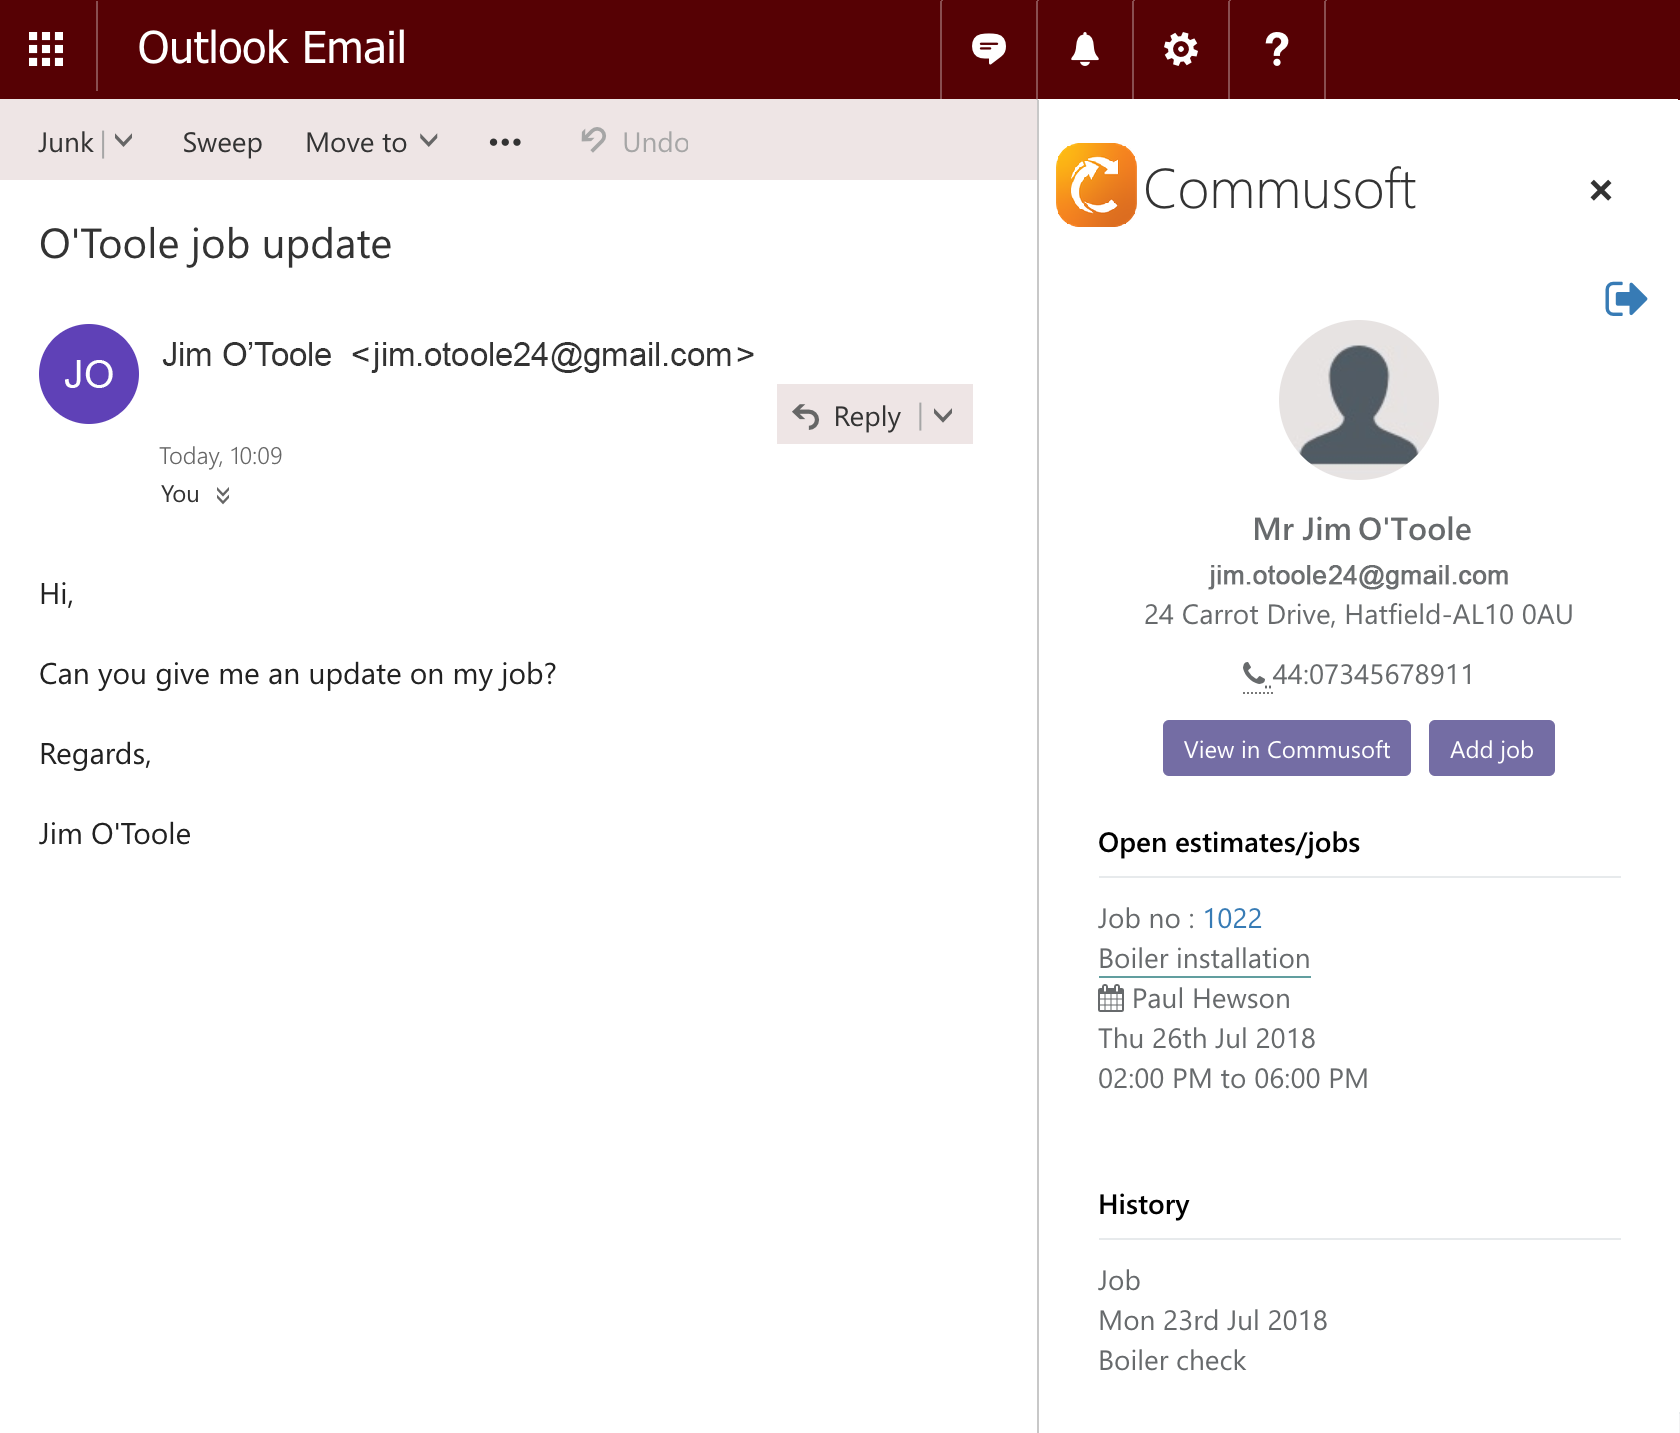Click the sender name Jim O'Toole

[247, 355]
